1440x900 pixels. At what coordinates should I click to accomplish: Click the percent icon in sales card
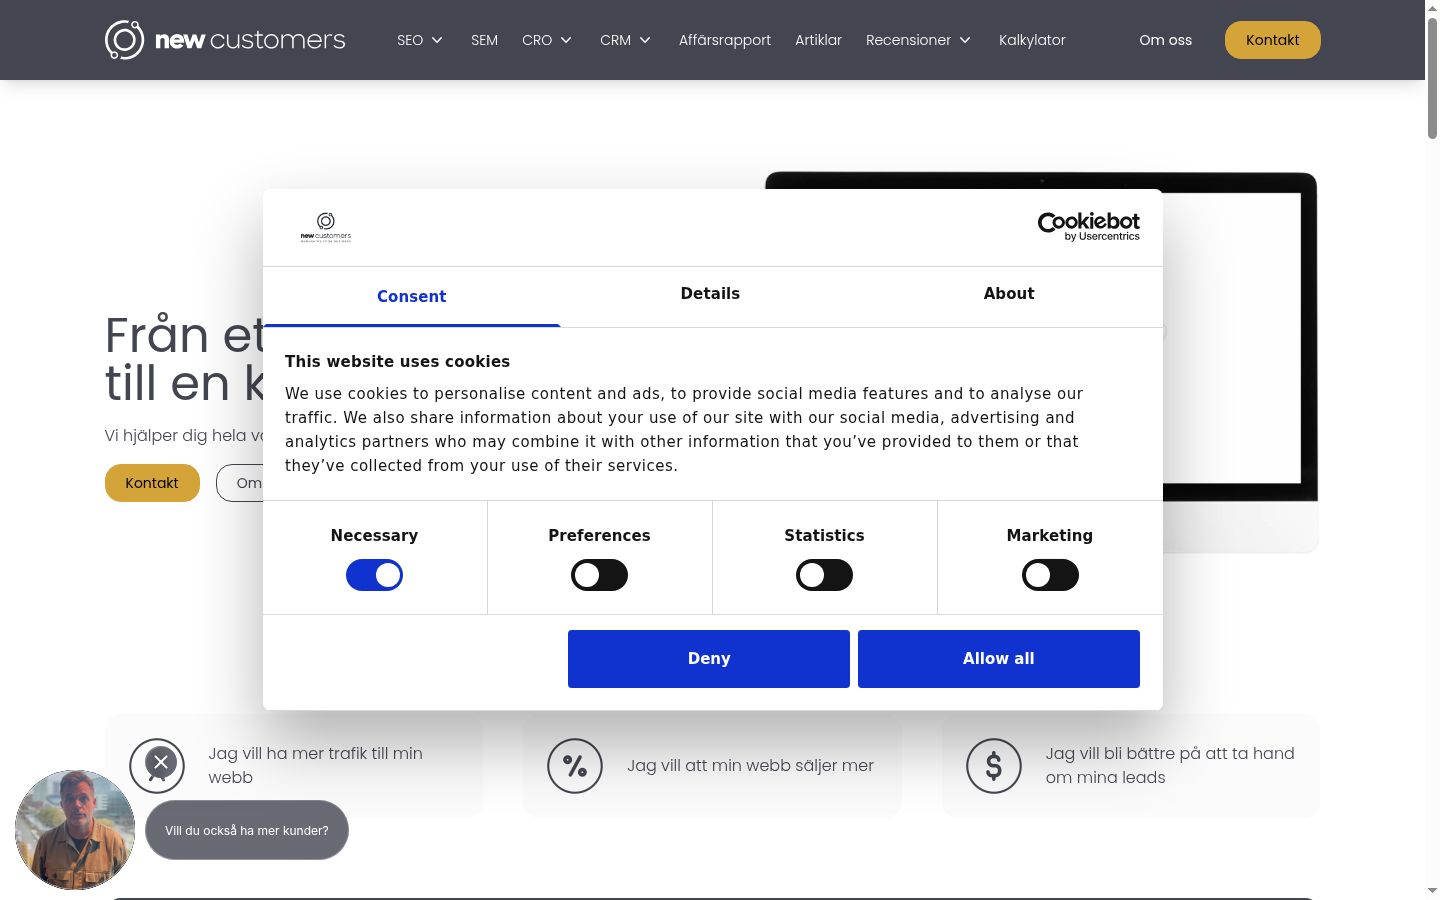[575, 766]
